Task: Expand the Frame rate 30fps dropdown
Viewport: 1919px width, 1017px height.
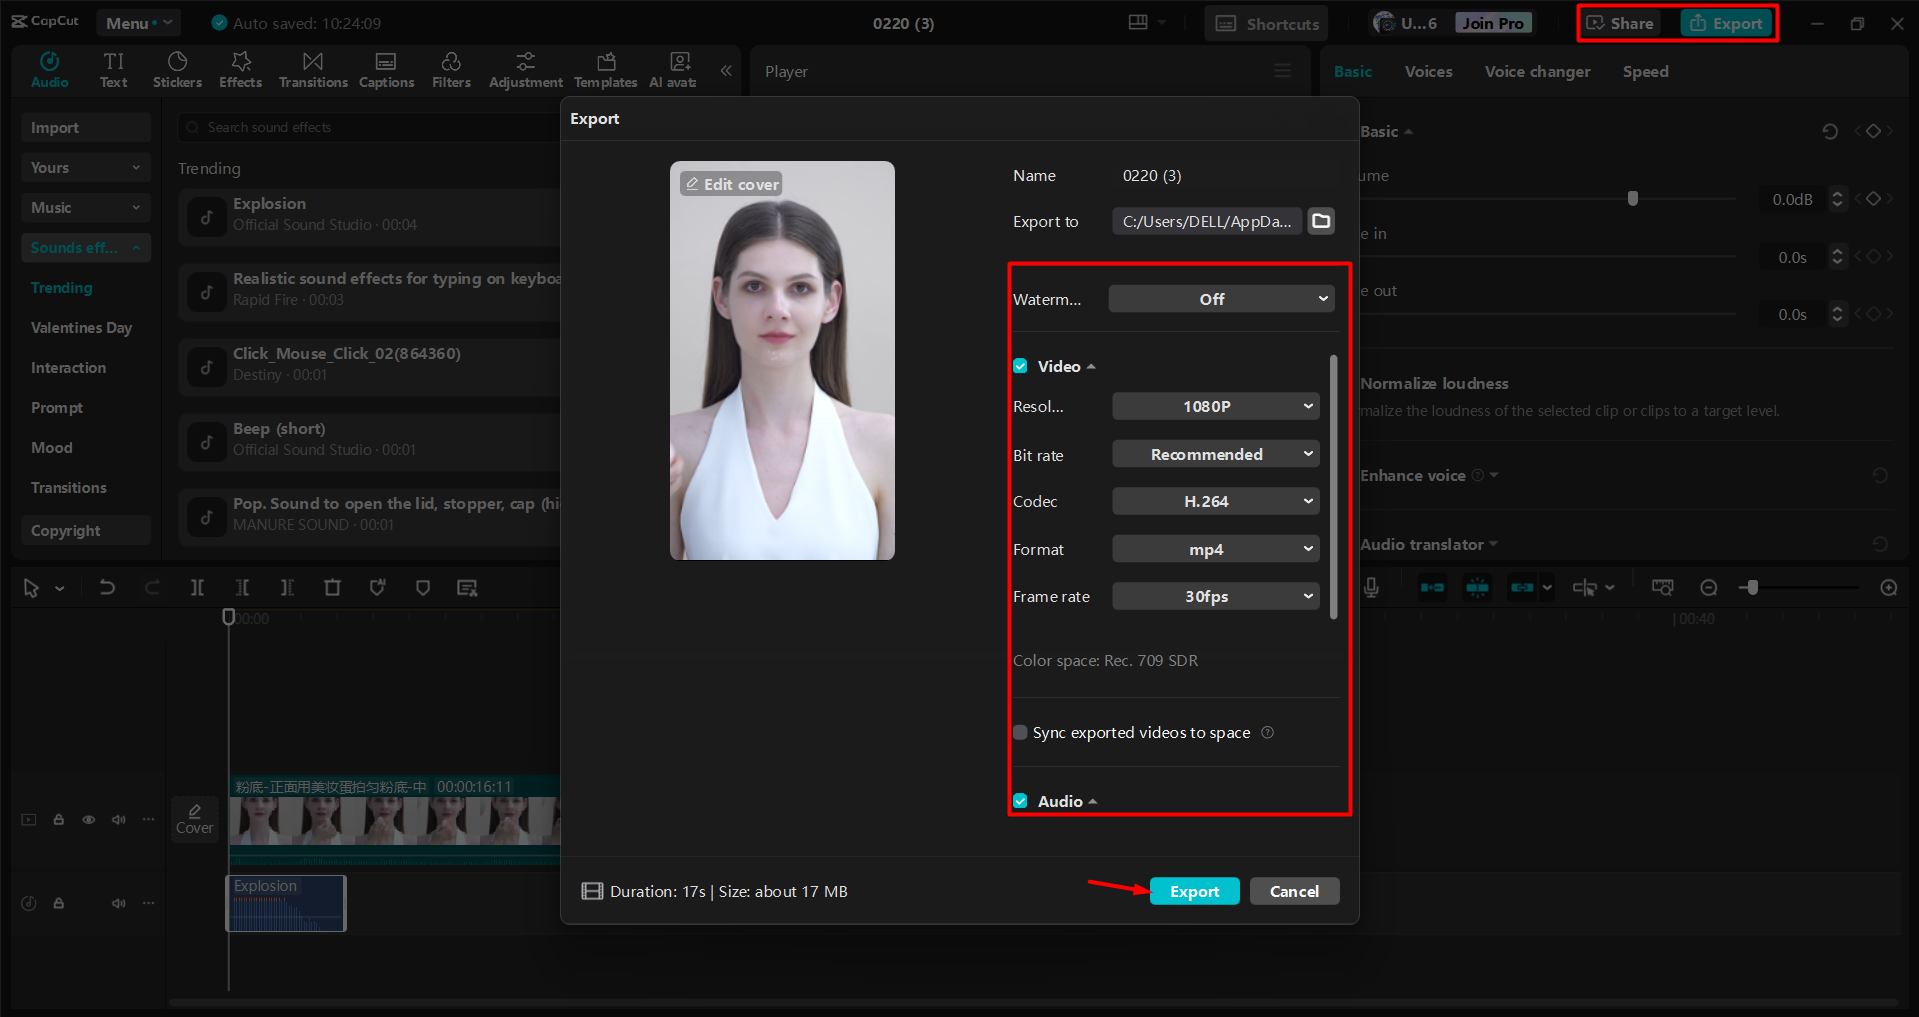Action: click(x=1215, y=596)
